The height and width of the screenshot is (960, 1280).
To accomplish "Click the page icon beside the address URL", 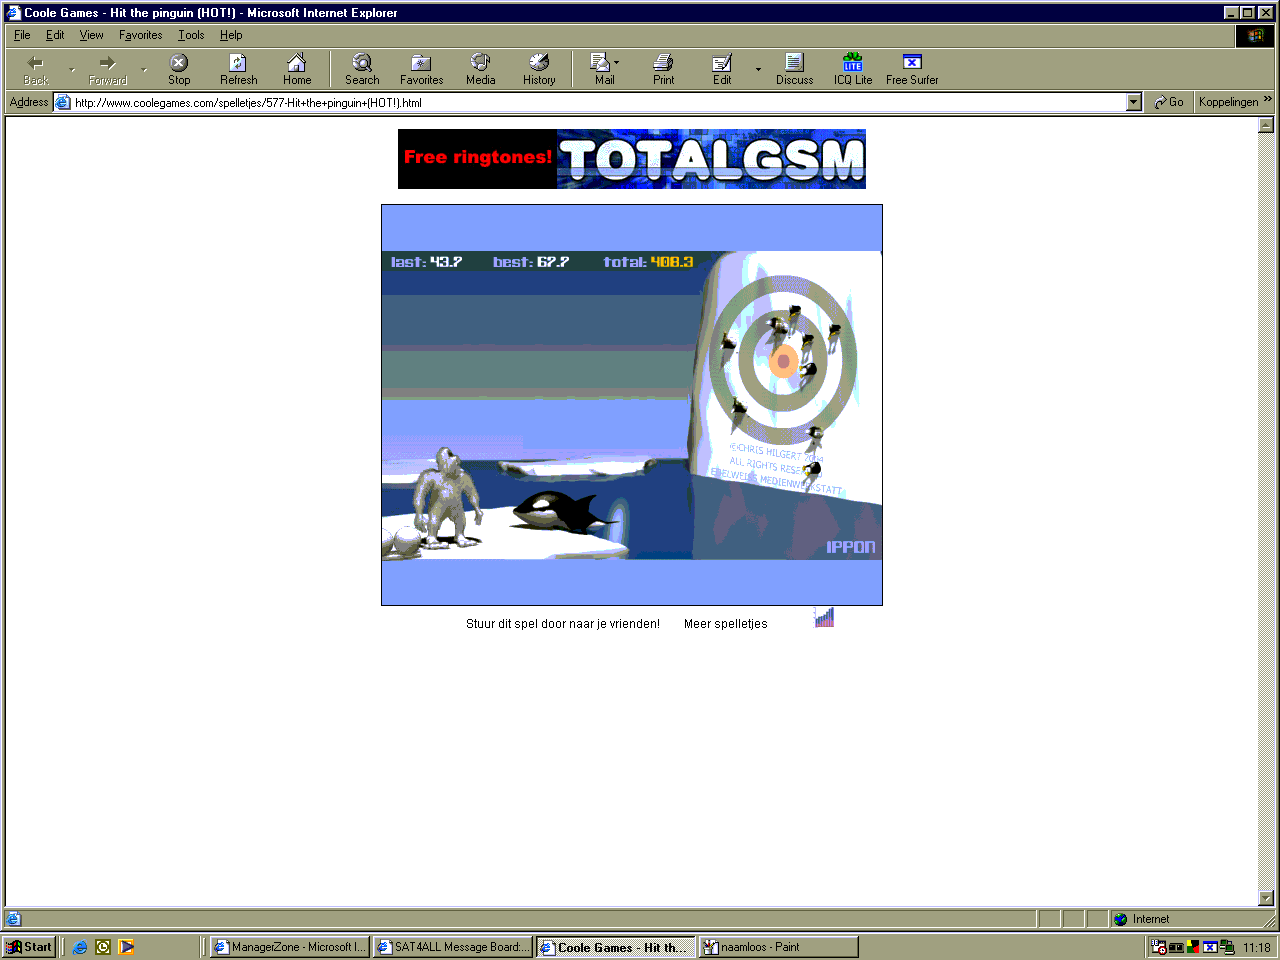I will (x=62, y=102).
